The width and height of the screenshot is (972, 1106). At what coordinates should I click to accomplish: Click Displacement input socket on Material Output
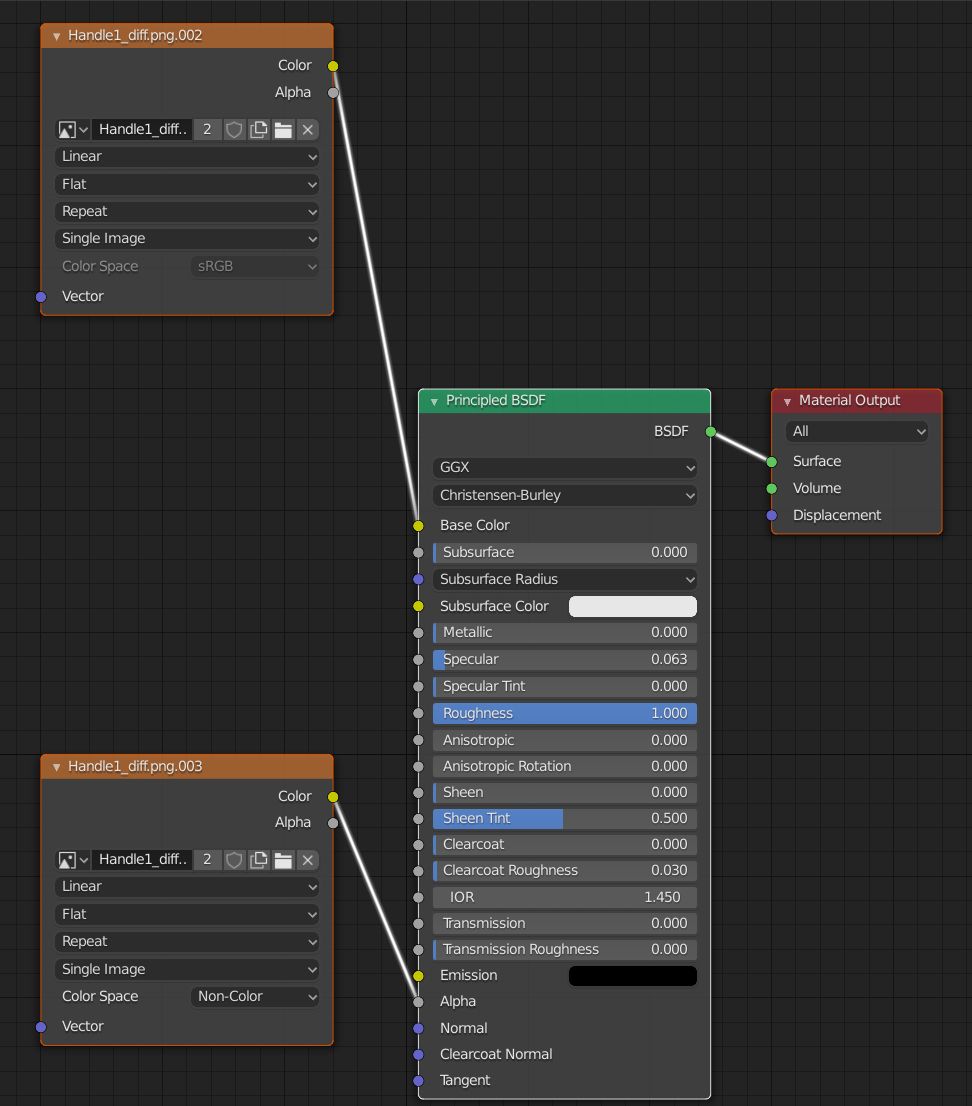(x=772, y=516)
